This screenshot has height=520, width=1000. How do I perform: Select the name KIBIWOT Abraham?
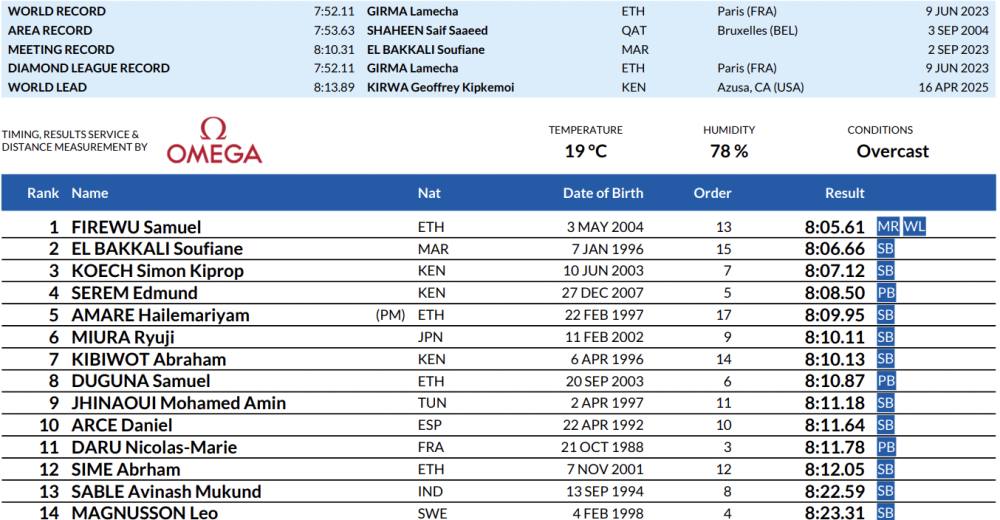[x=149, y=359]
